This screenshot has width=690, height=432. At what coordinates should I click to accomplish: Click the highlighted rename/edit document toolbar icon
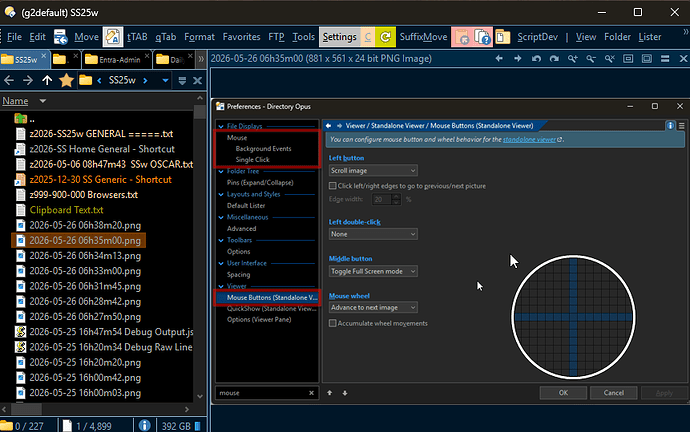pyautogui.click(x=113, y=37)
